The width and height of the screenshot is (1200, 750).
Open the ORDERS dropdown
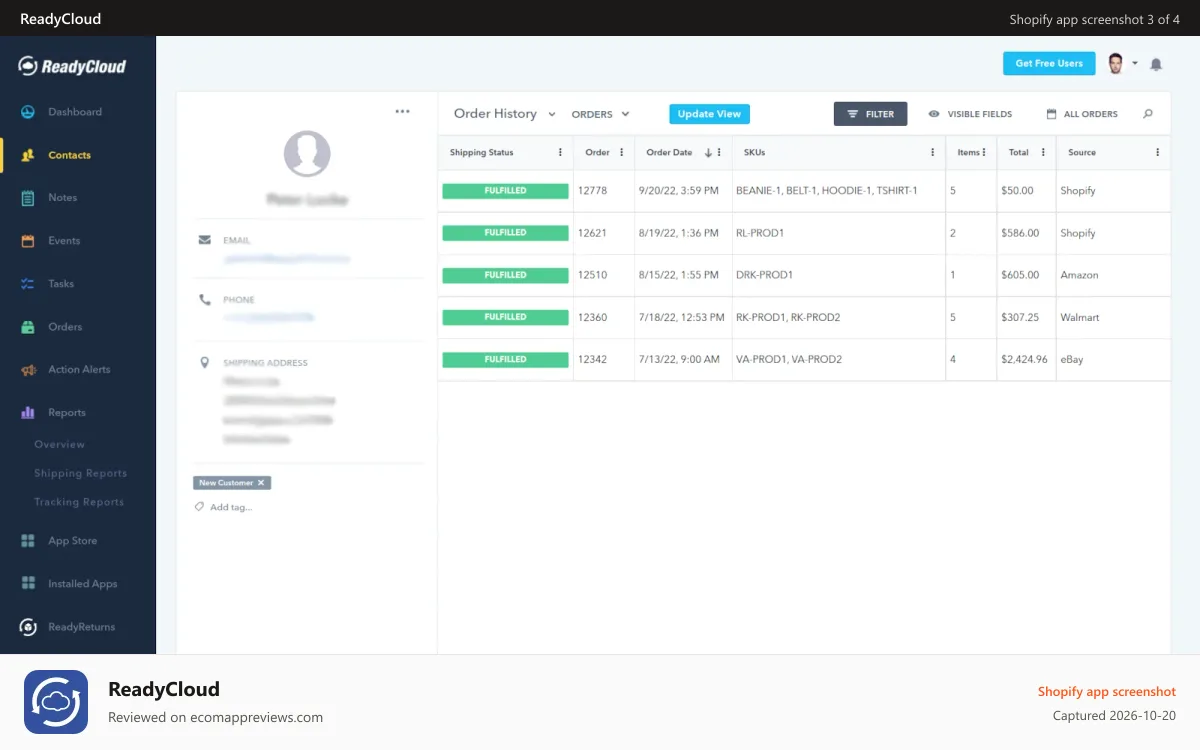[601, 114]
